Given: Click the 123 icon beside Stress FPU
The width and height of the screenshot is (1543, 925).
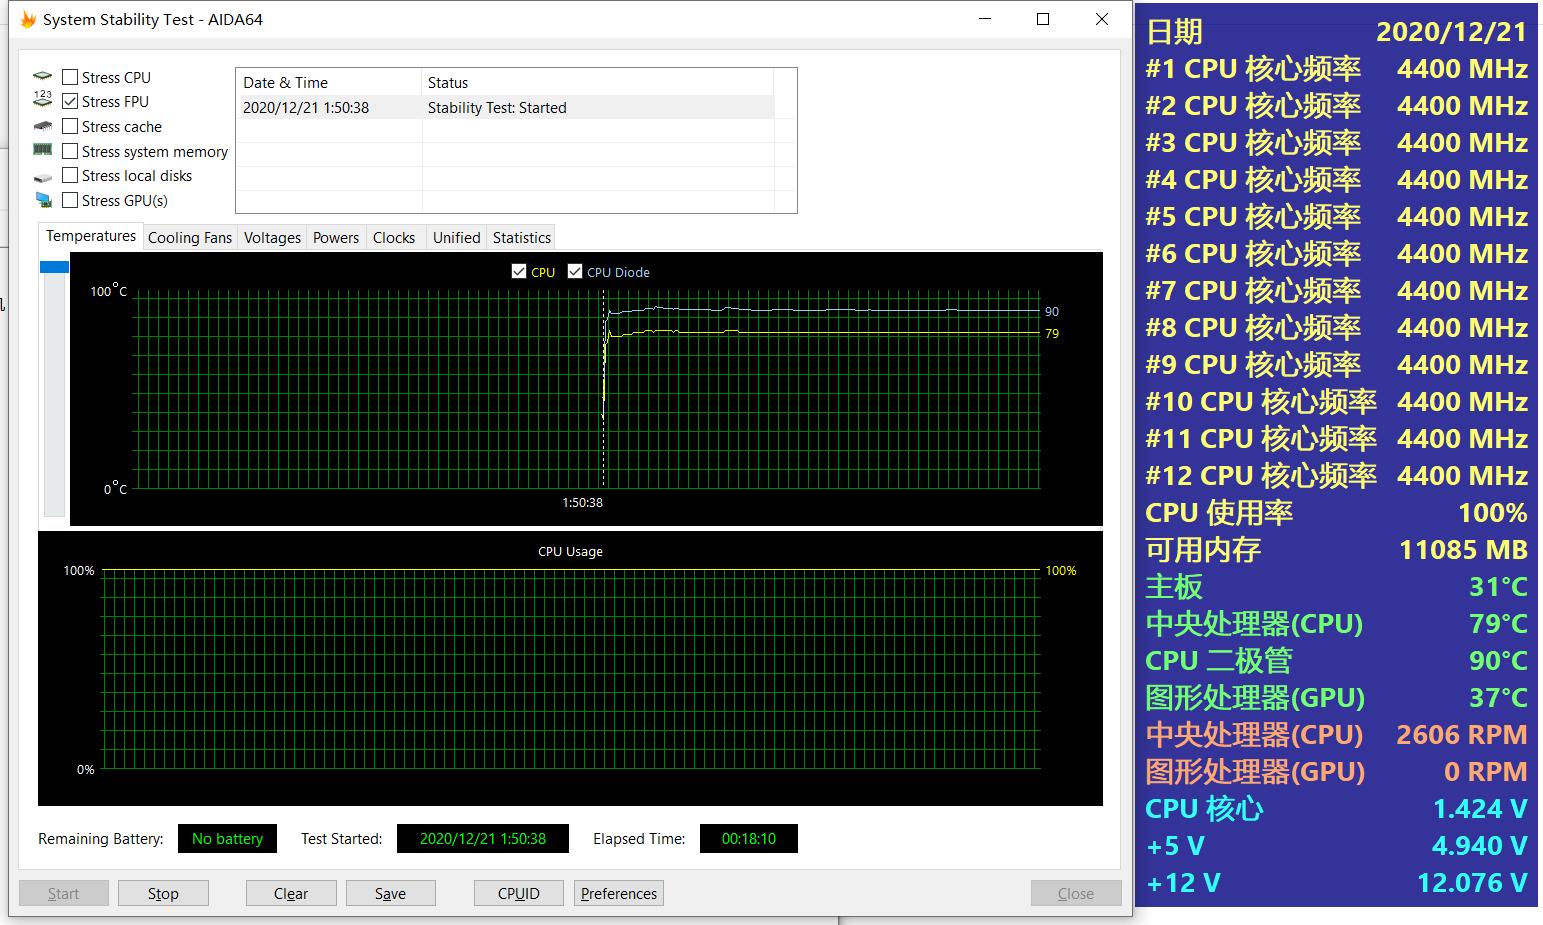Looking at the screenshot, I should [x=42, y=100].
